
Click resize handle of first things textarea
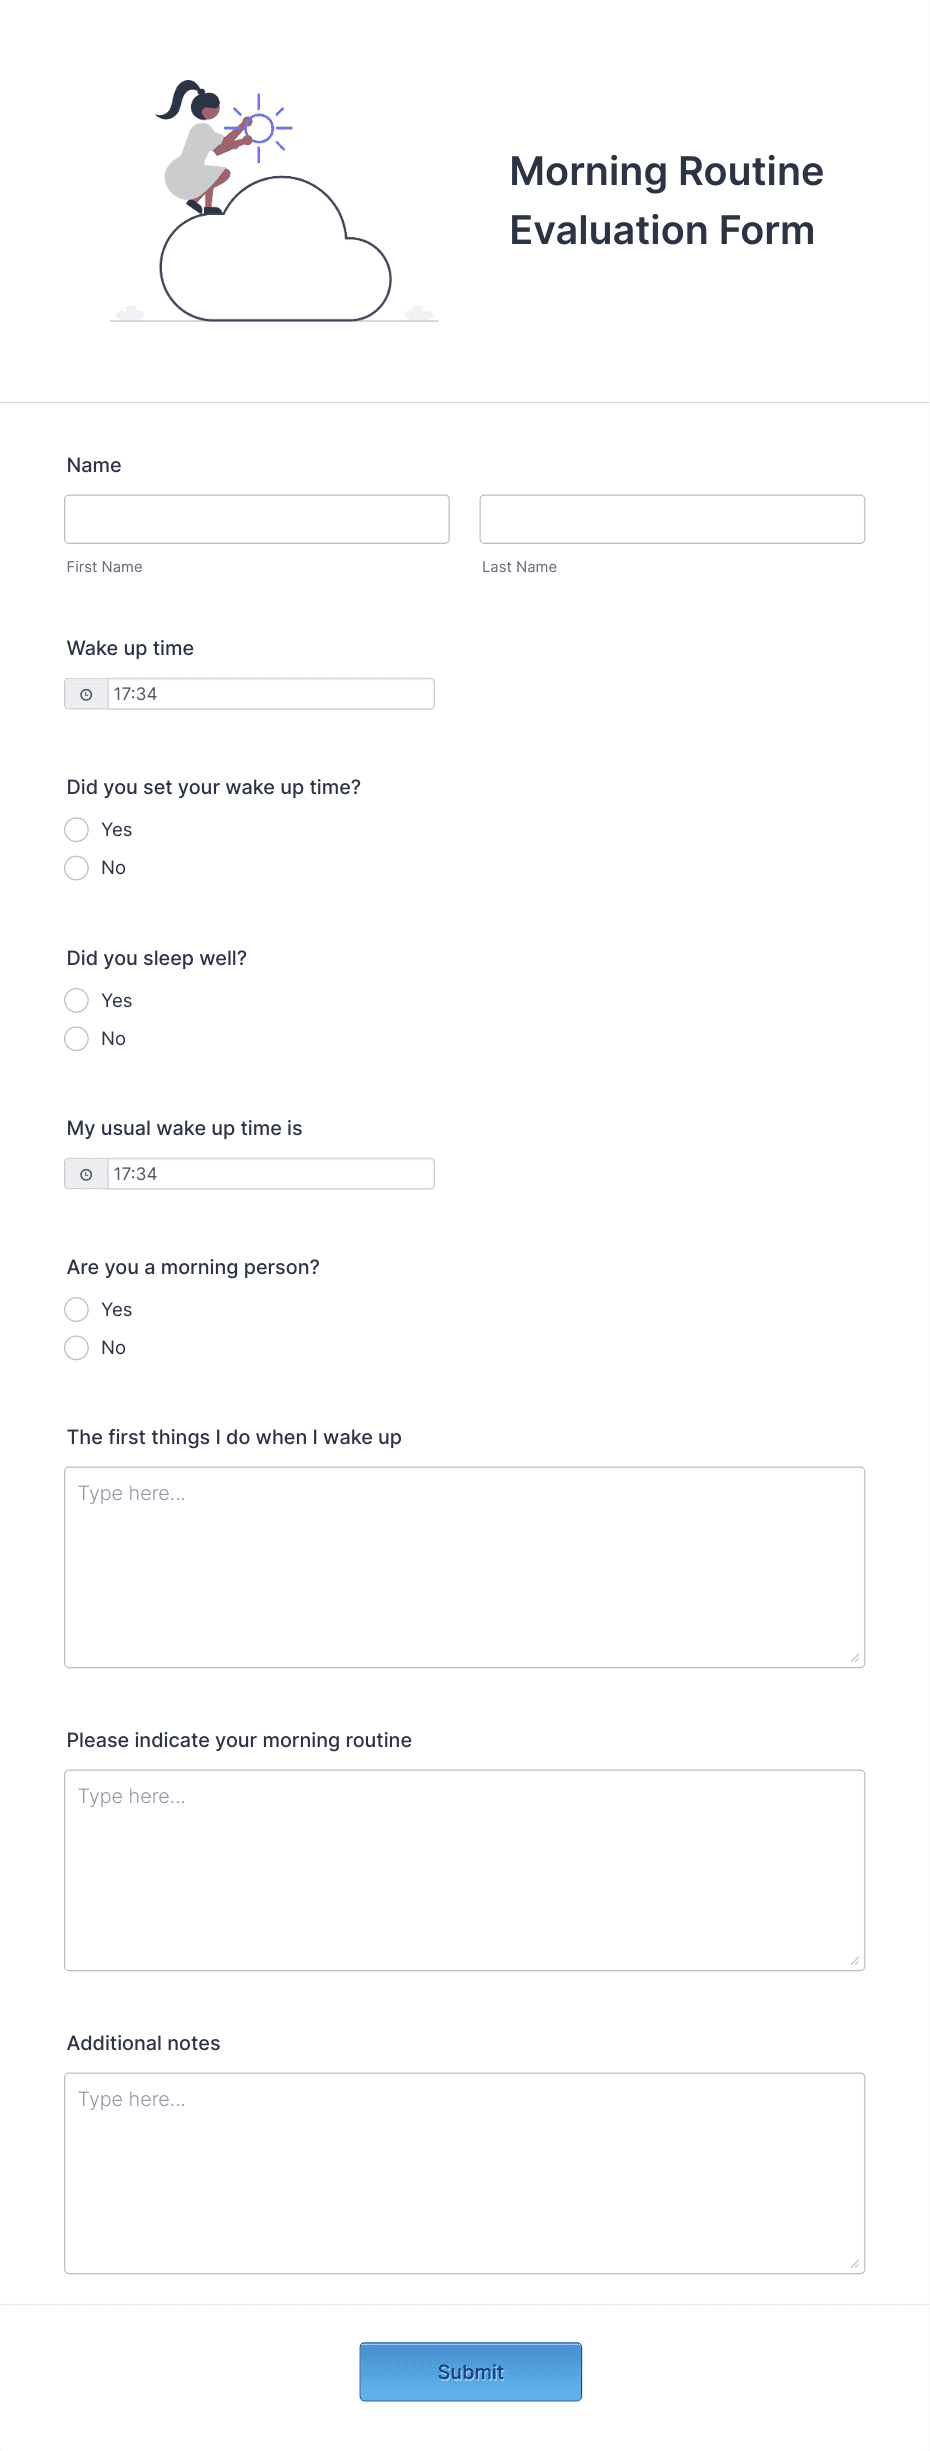854,1657
